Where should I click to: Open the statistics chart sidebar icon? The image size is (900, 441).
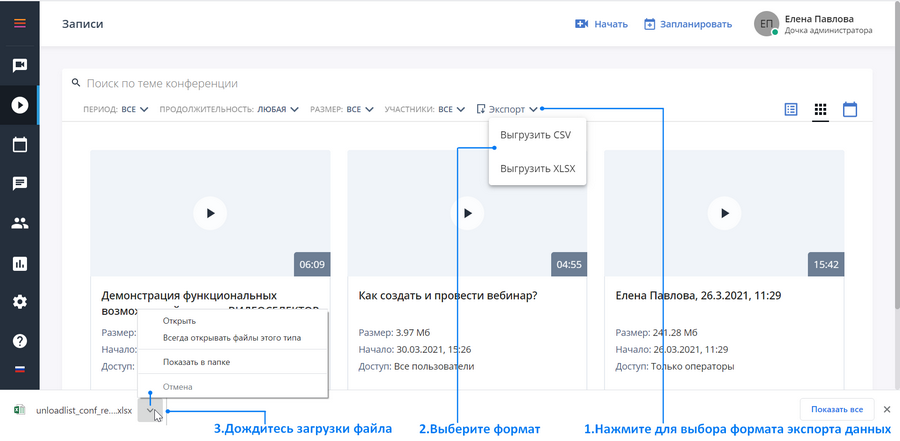[20, 264]
